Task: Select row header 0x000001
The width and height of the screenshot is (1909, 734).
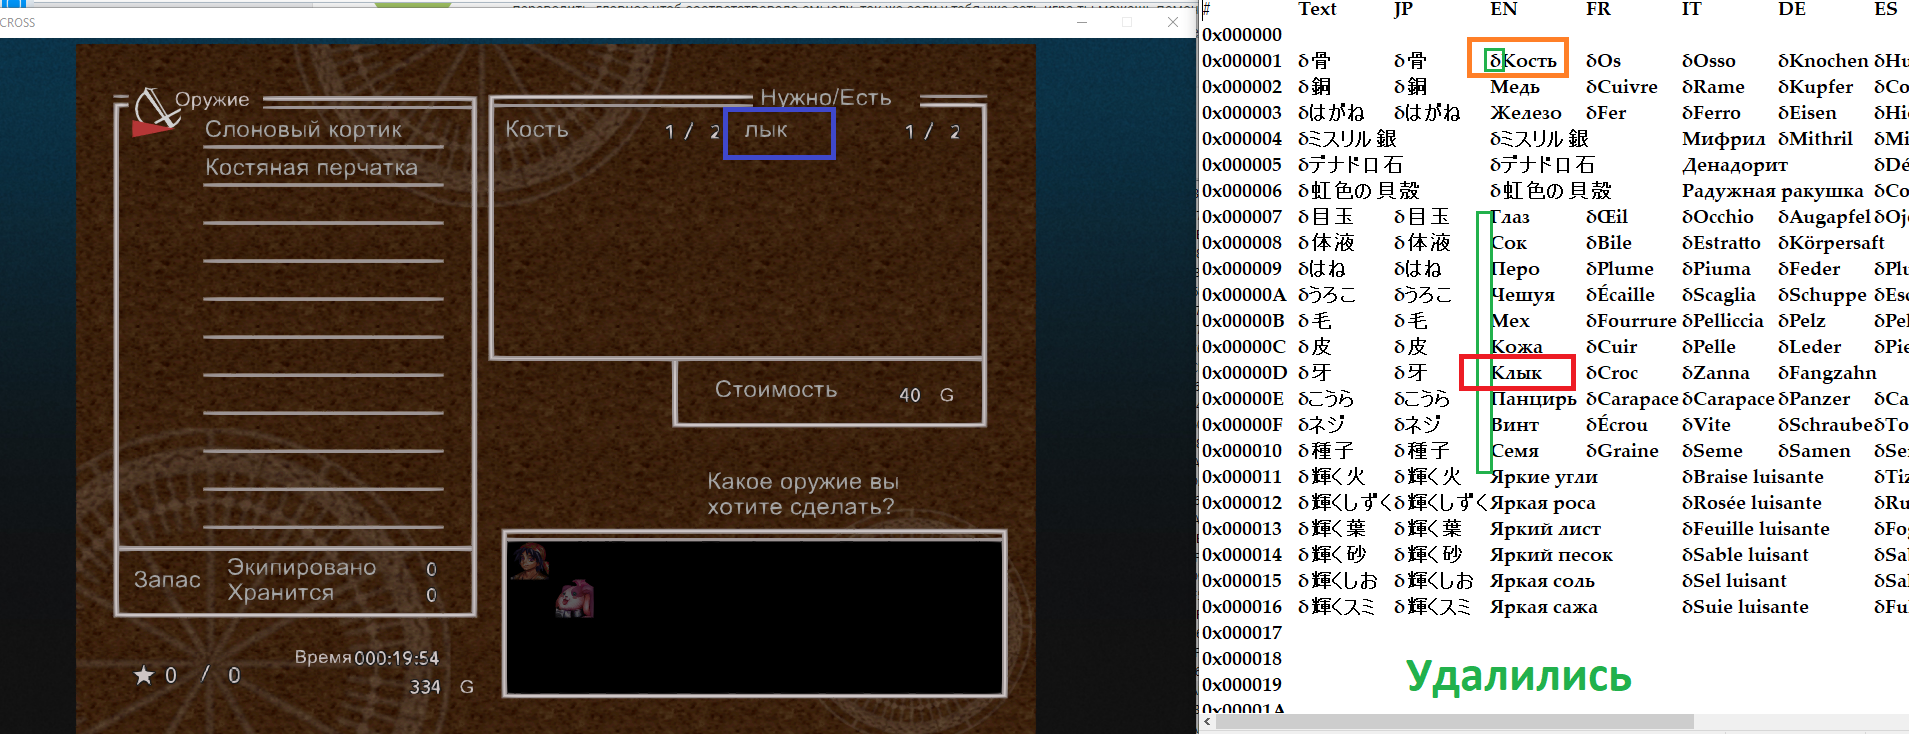Action: click(1242, 61)
